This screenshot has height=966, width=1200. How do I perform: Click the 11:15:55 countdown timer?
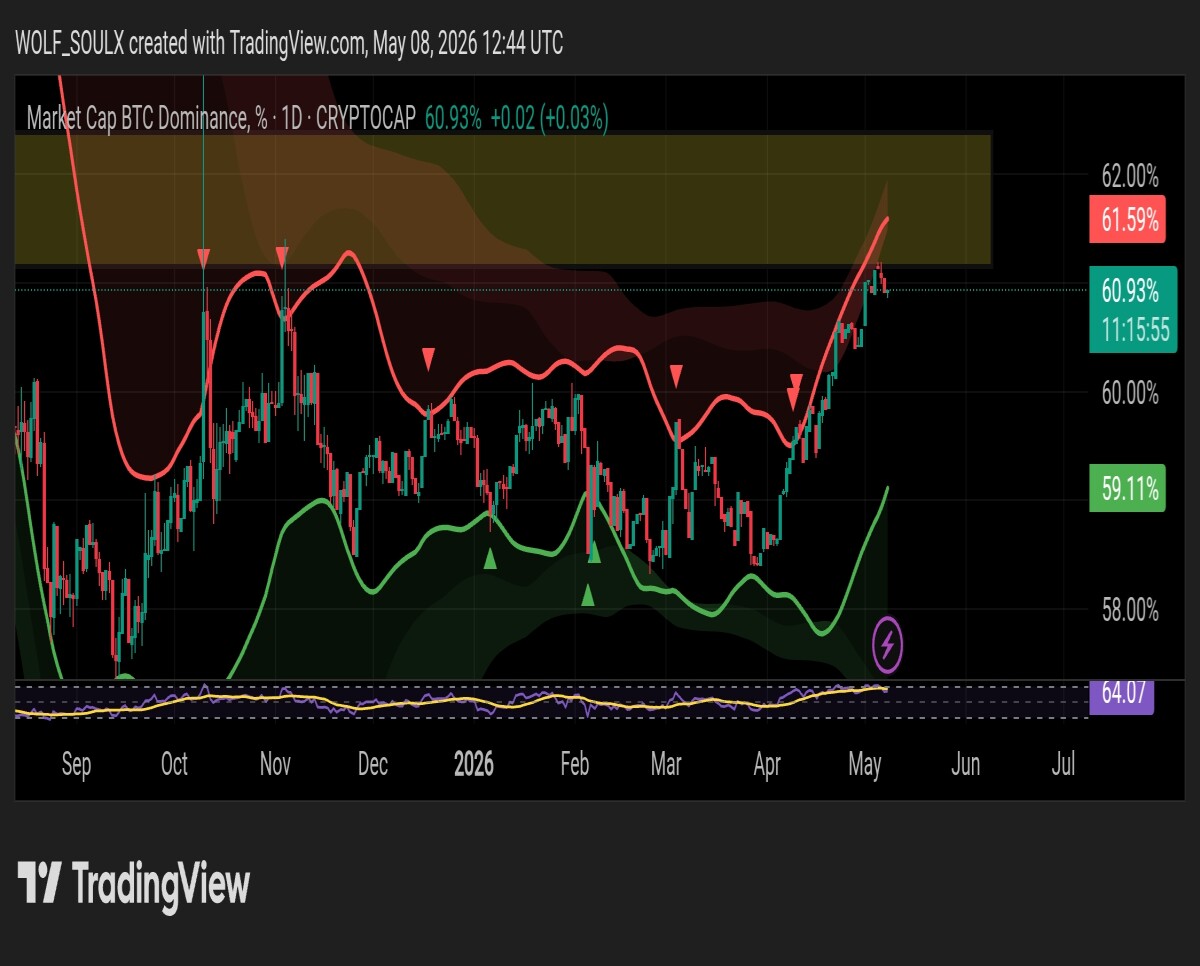[1134, 331]
